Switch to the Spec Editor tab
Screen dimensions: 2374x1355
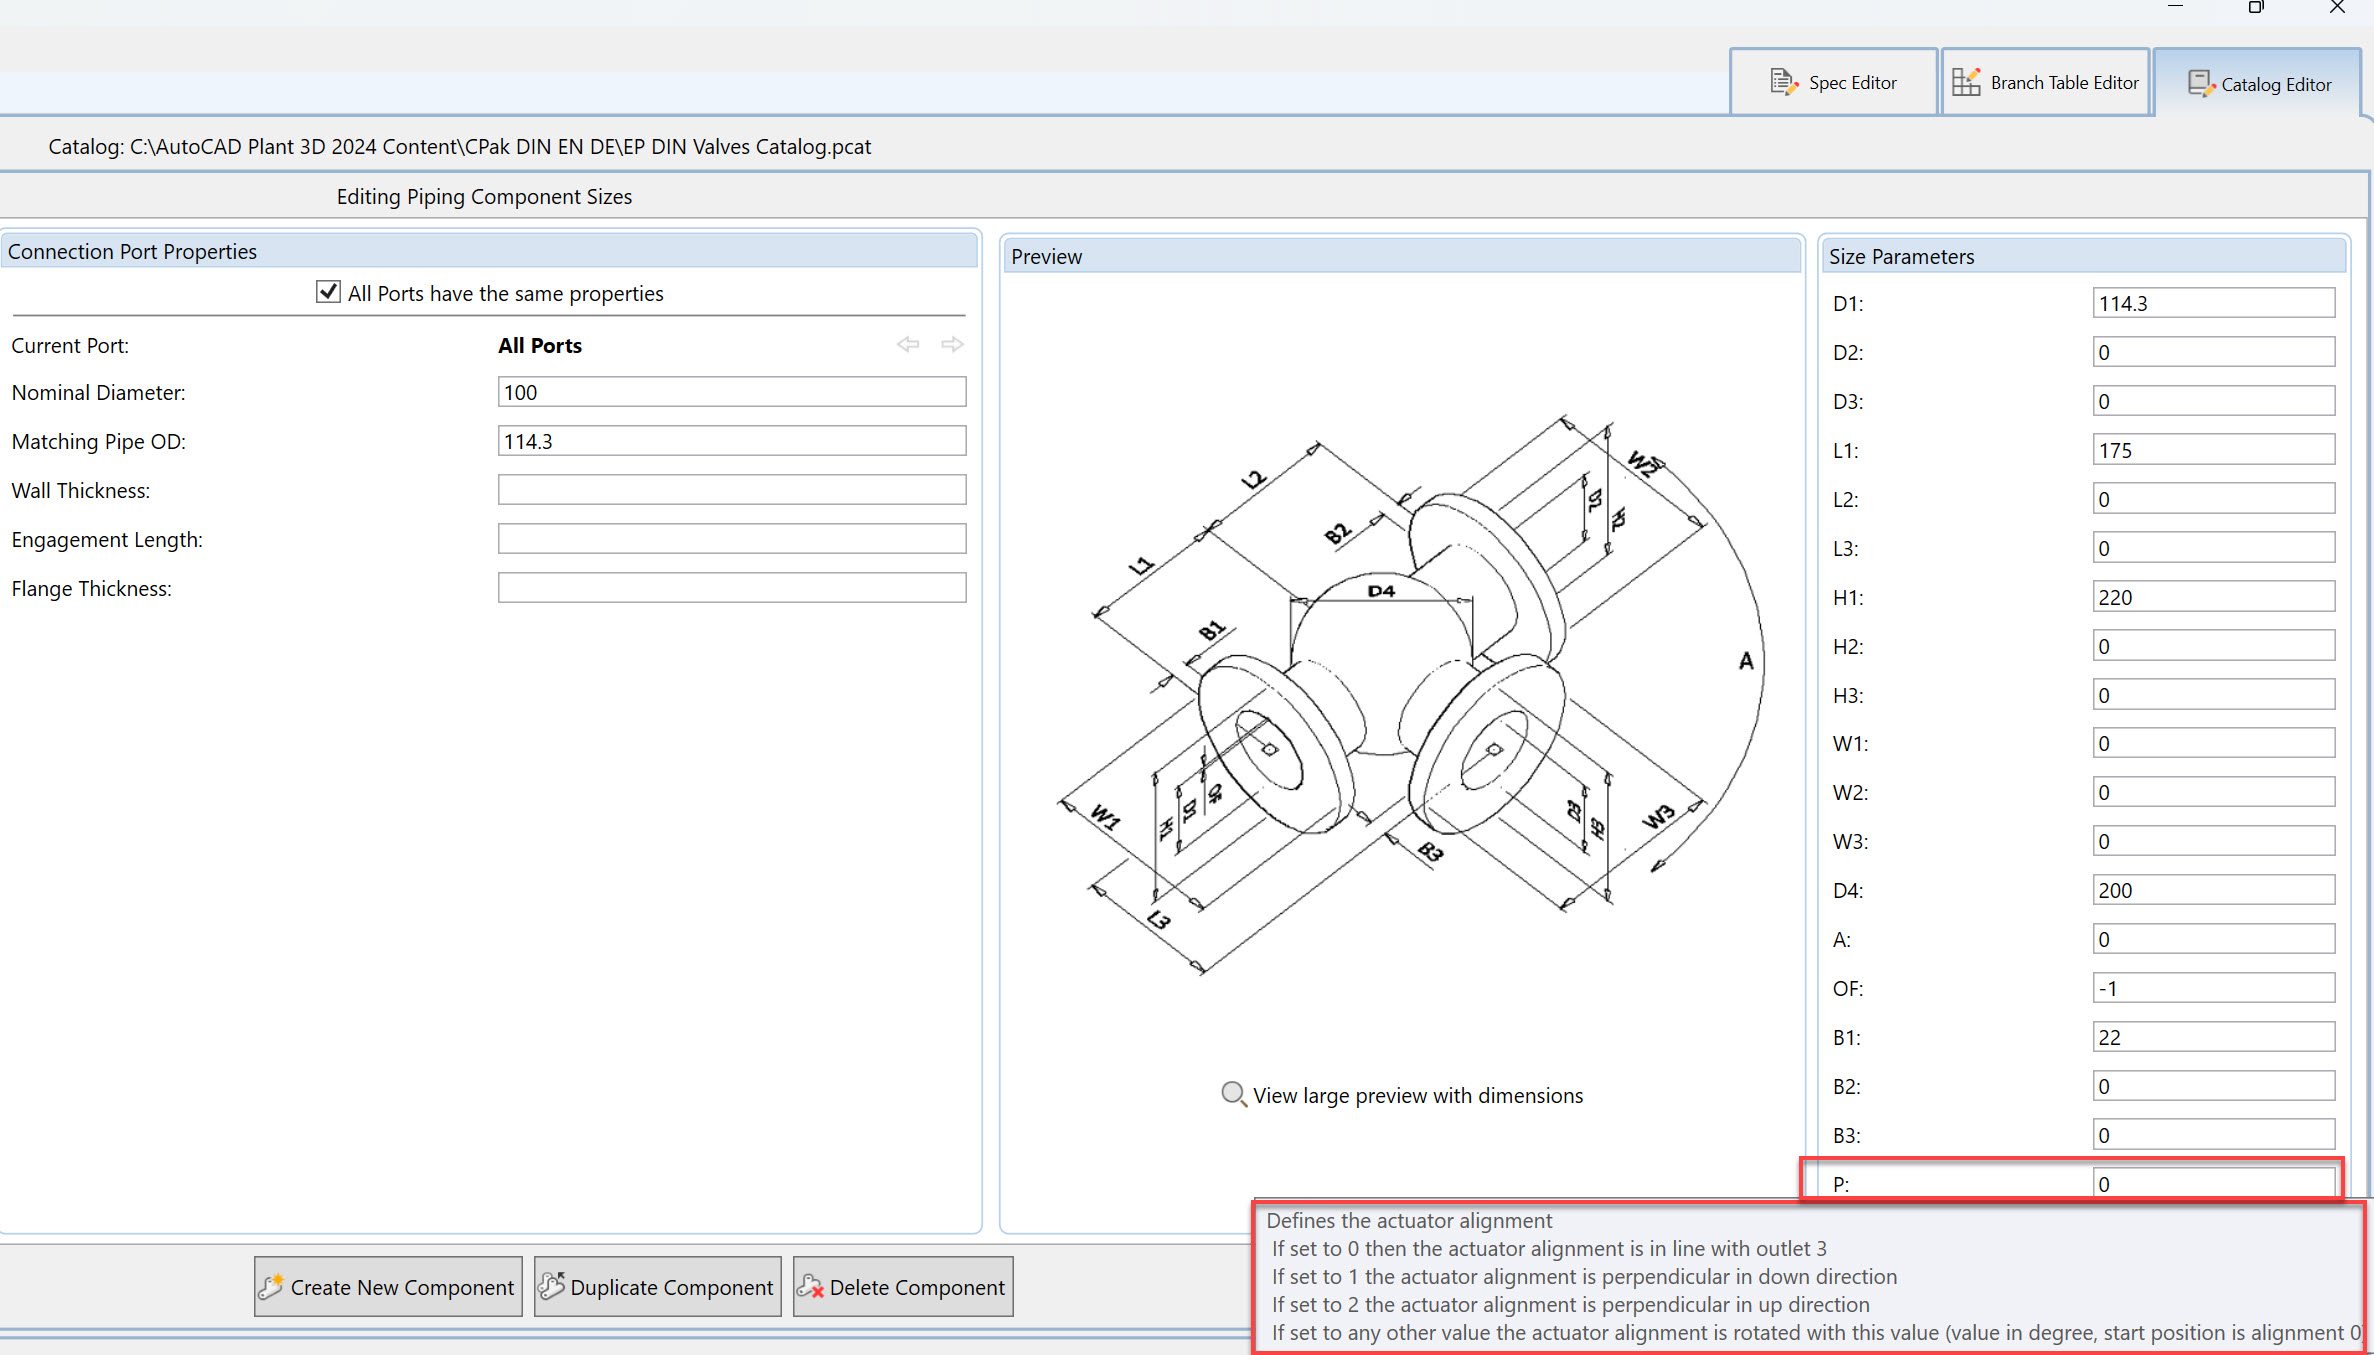[x=1833, y=82]
